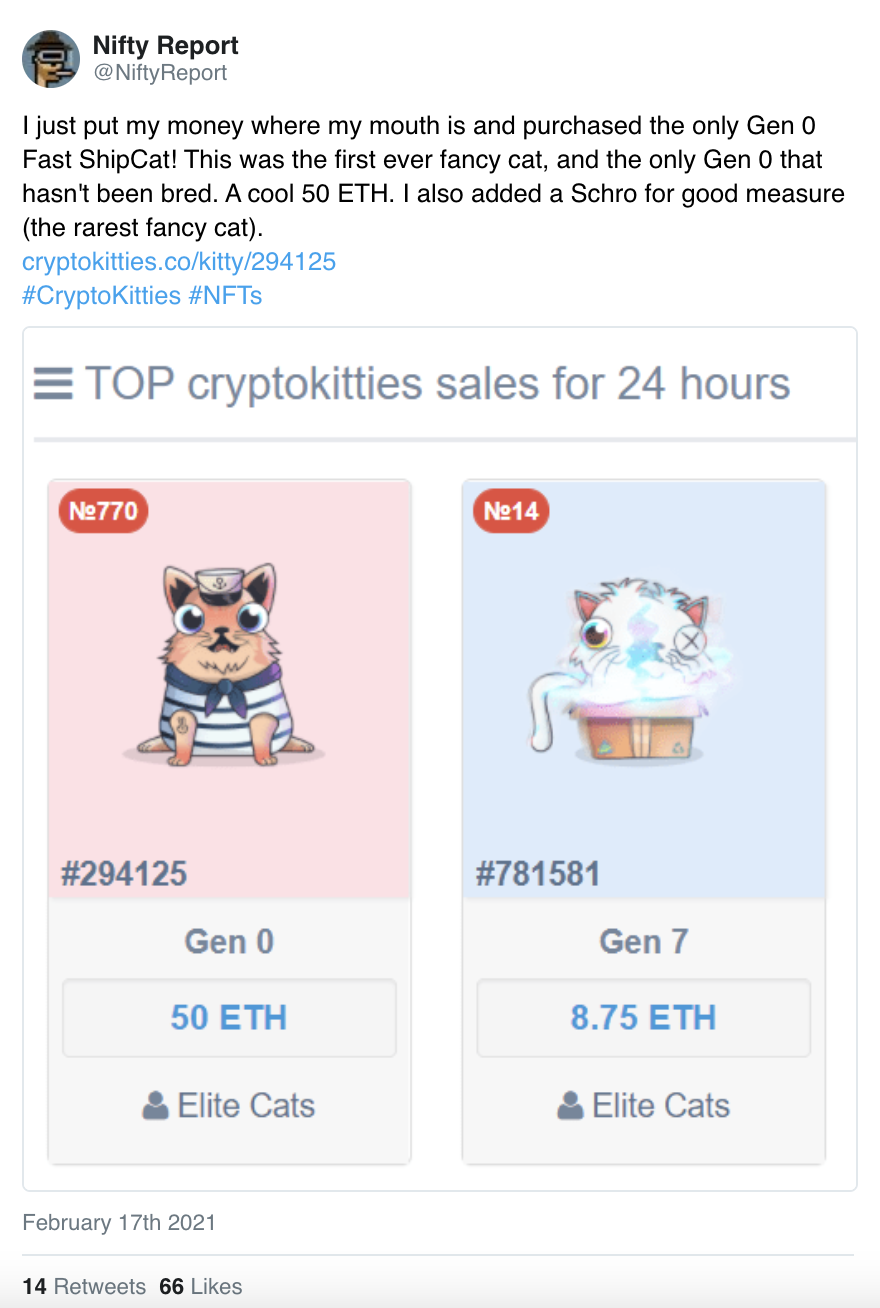This screenshot has height=1308, width=880.
Task: Select kitty ID #294125 label
Action: point(124,874)
